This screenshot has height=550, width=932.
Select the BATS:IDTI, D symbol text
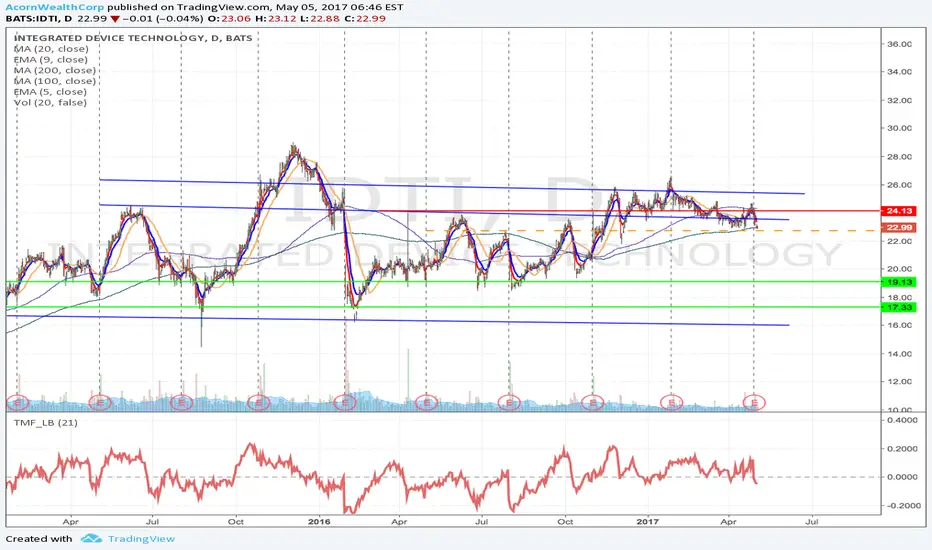[x=39, y=18]
